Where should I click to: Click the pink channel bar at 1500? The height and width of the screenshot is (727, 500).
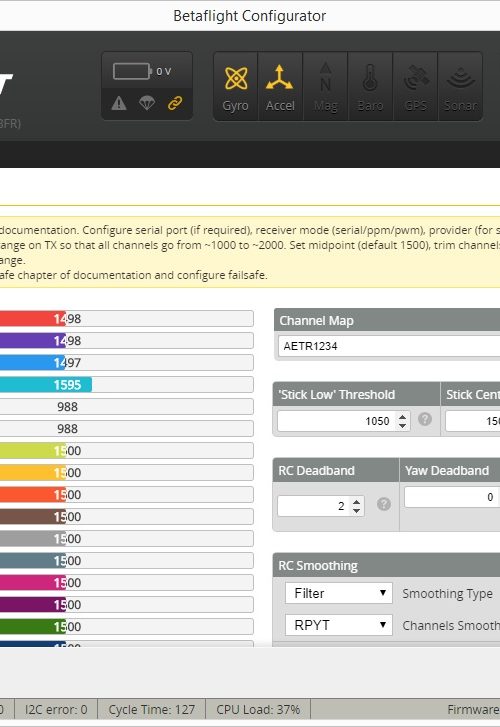tap(126, 582)
